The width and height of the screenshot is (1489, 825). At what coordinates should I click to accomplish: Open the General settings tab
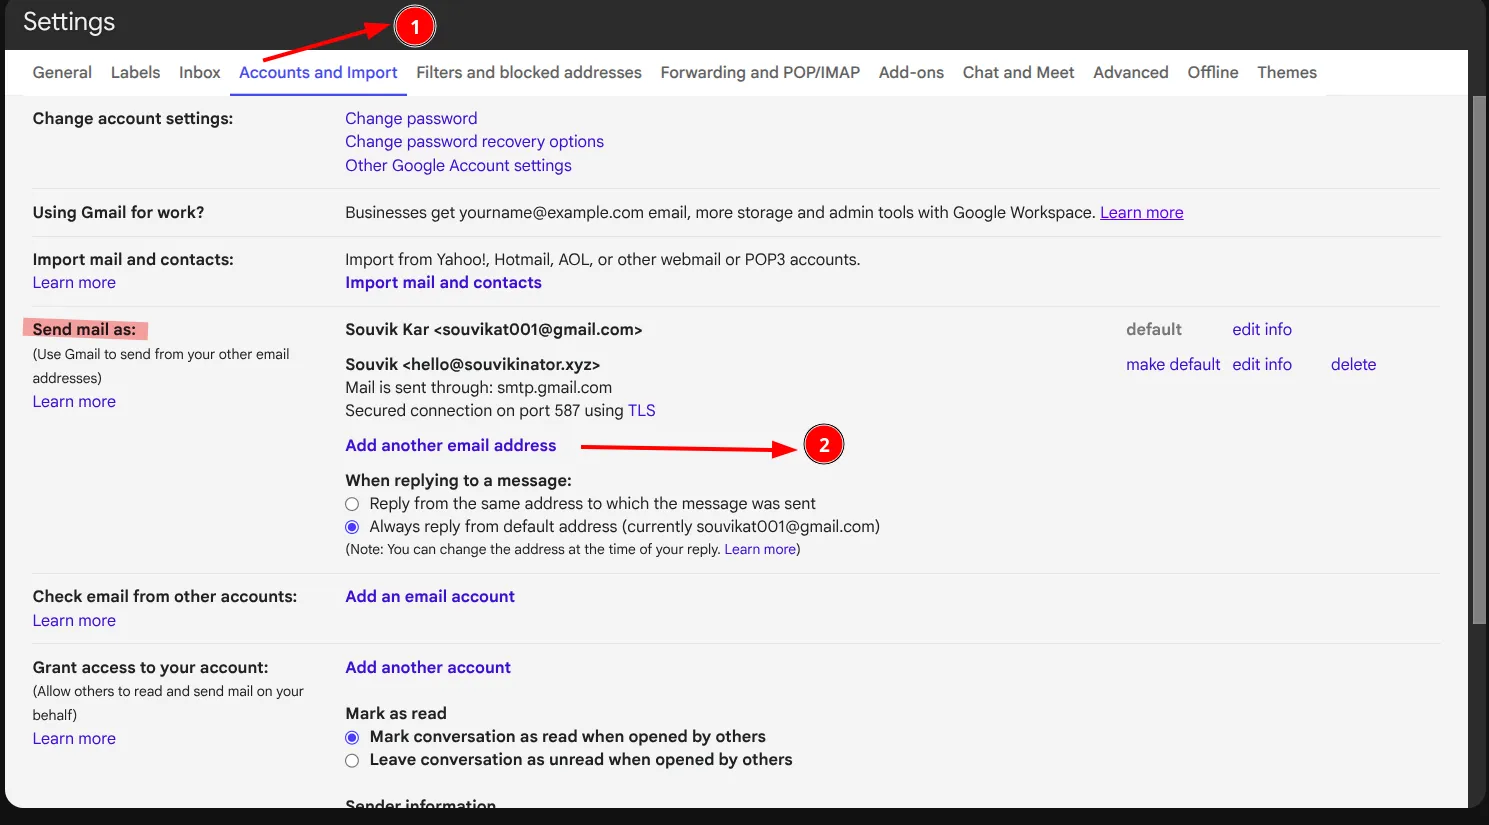click(62, 72)
